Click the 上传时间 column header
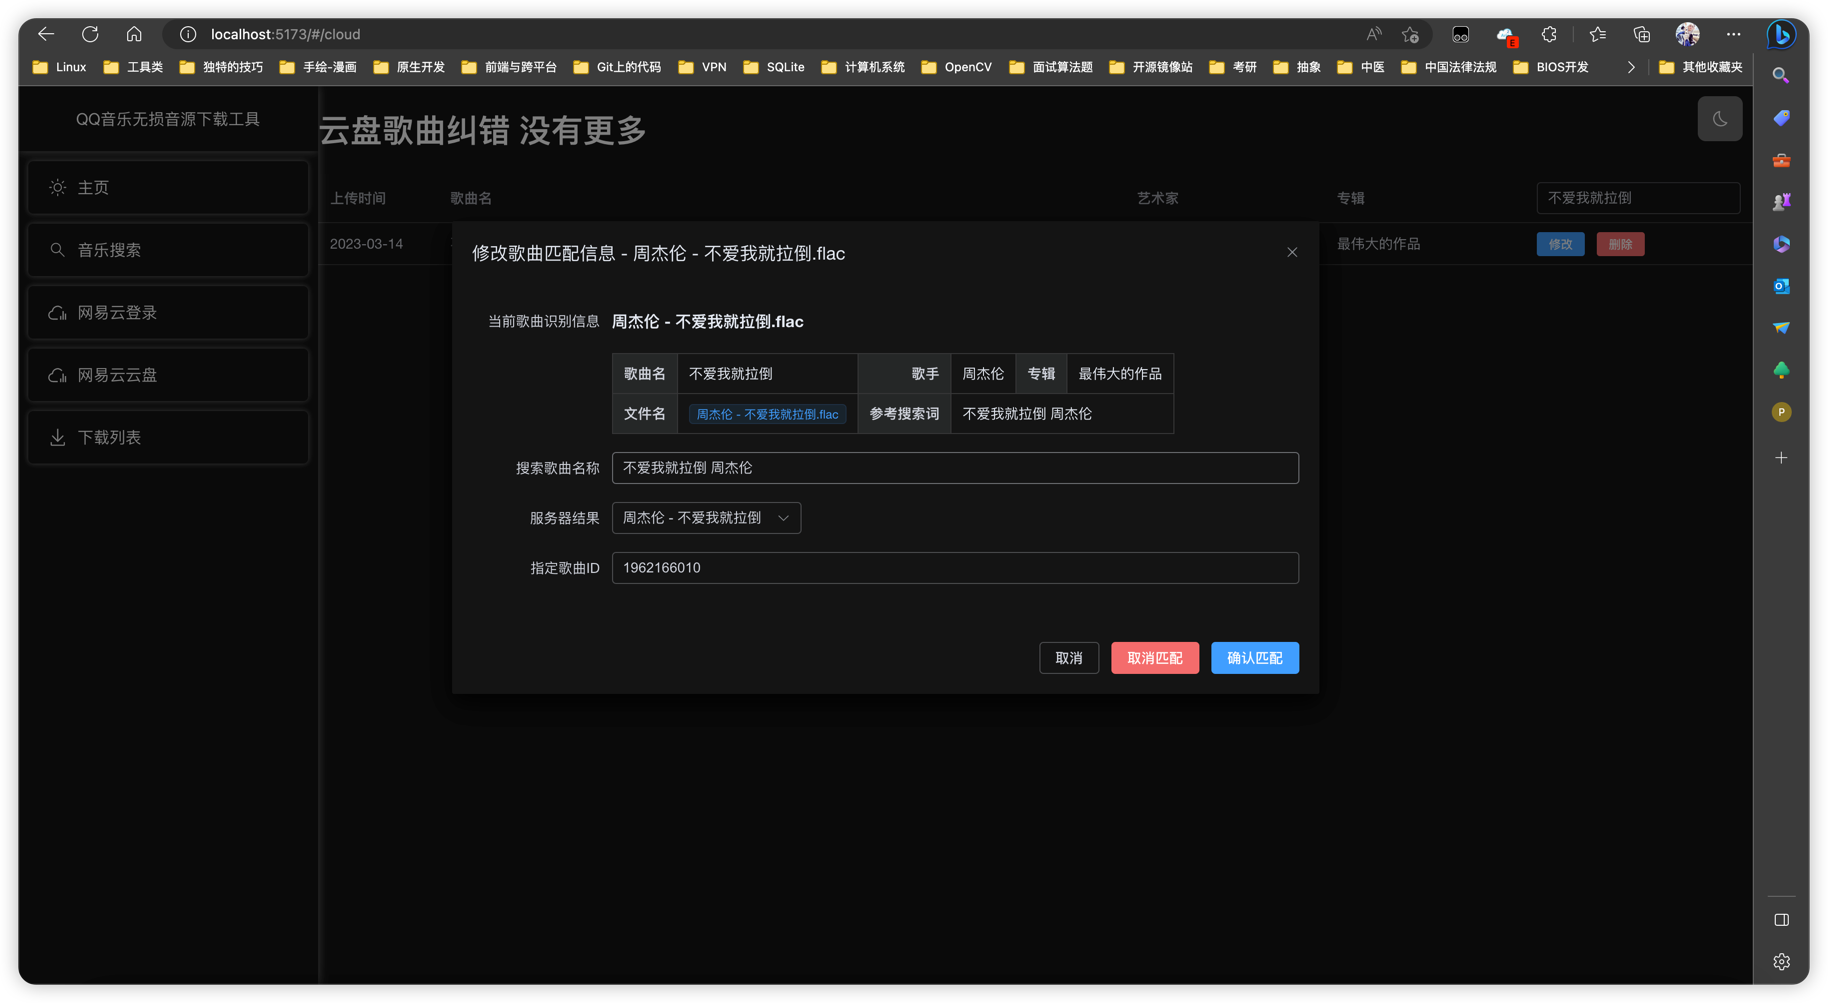The height and width of the screenshot is (1003, 1828). pos(358,198)
